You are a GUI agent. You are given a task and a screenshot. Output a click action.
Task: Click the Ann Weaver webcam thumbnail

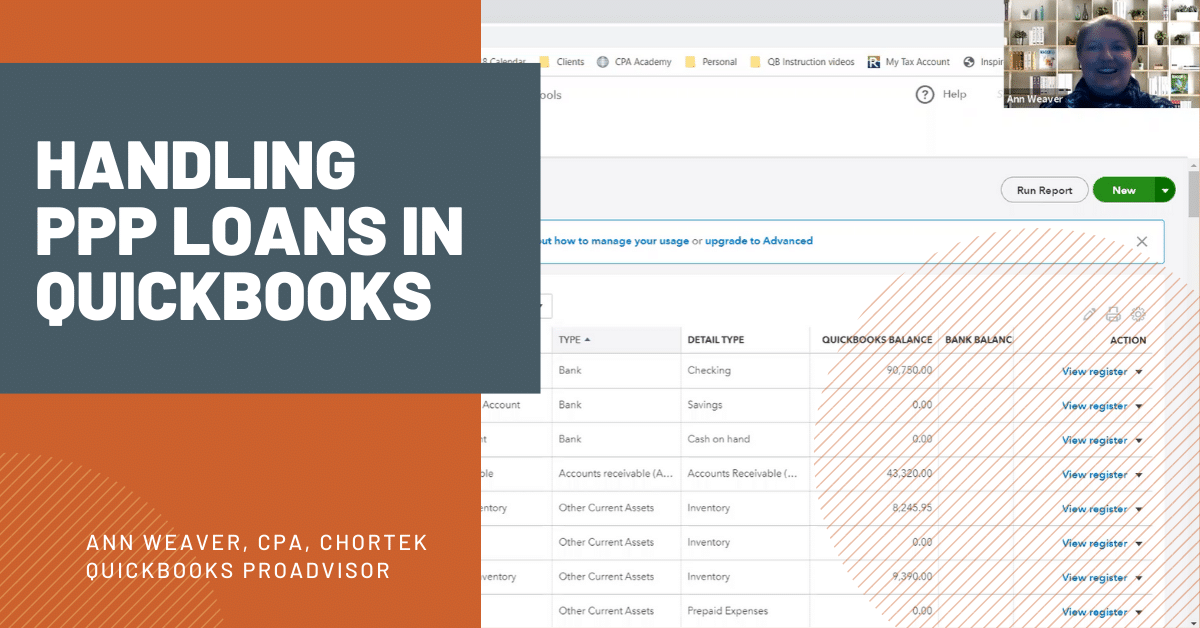click(x=1101, y=53)
